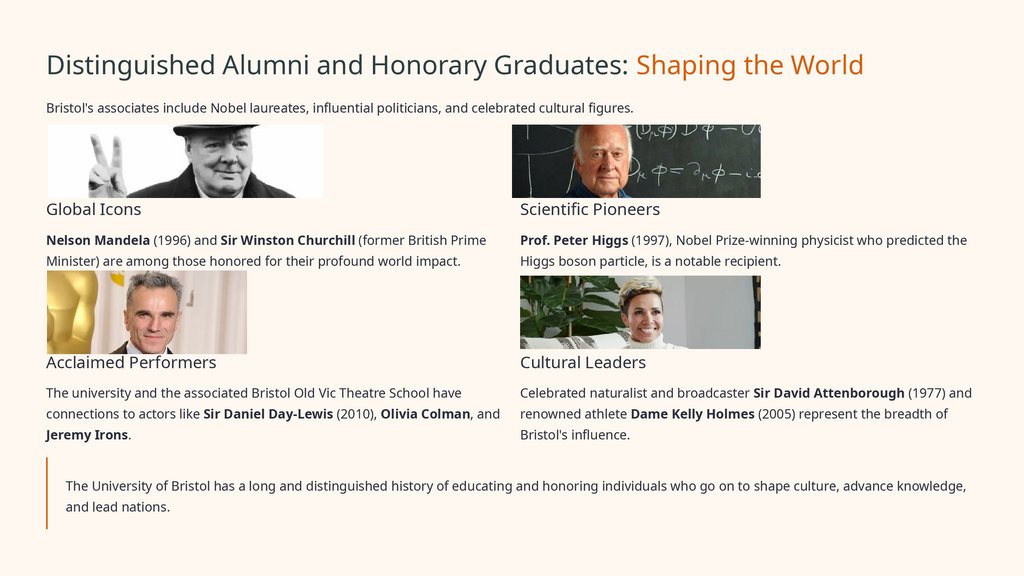Select the "Global Icons" heading
1024x576 pixels.
pyautogui.click(x=93, y=210)
